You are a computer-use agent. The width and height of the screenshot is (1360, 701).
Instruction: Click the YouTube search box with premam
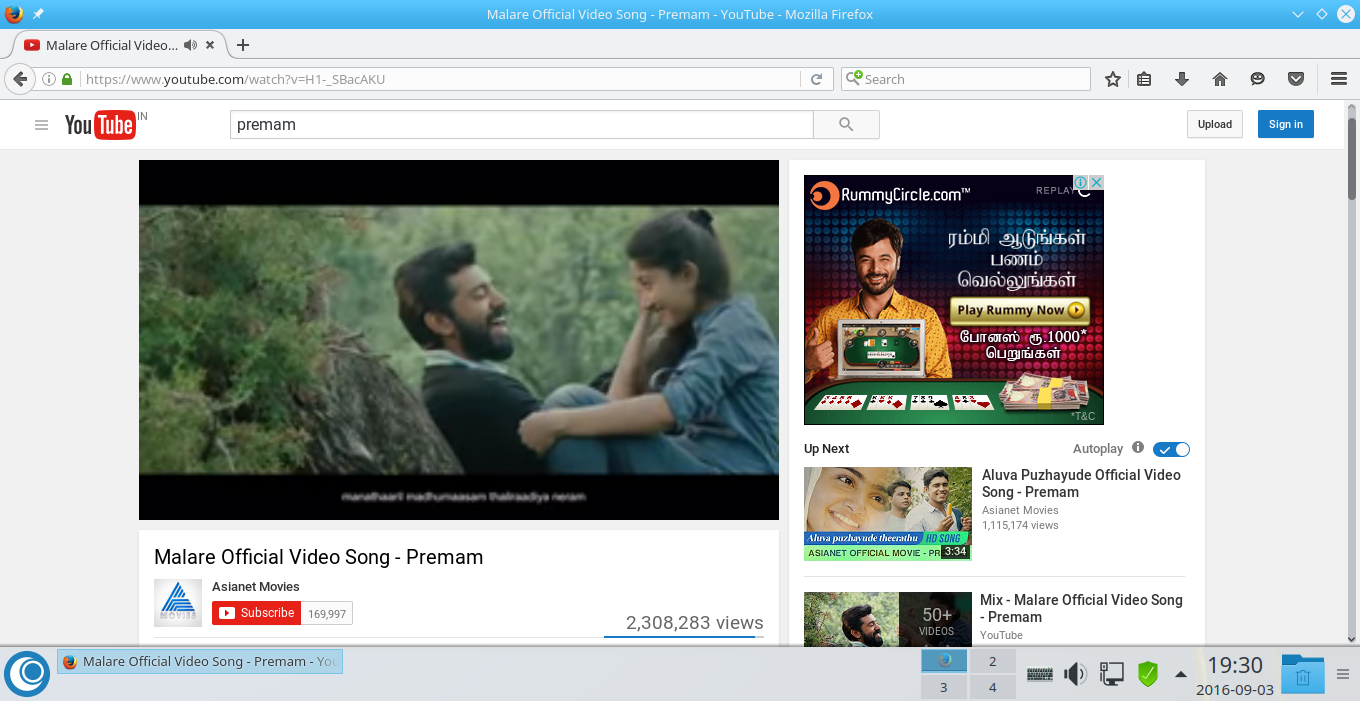point(521,124)
